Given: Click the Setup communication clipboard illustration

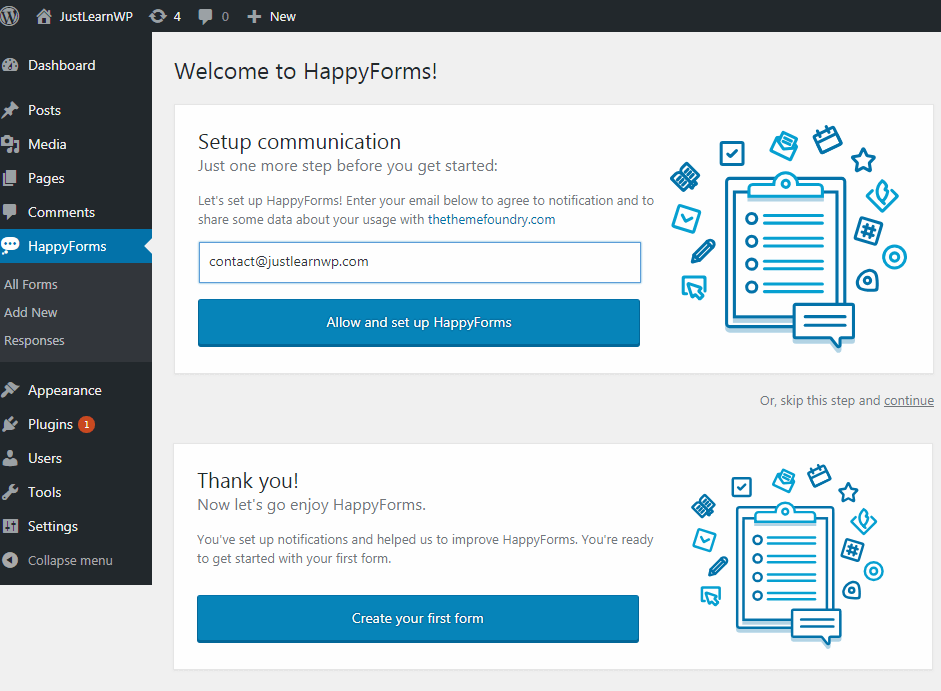Looking at the screenshot, I should pyautogui.click(x=788, y=238).
